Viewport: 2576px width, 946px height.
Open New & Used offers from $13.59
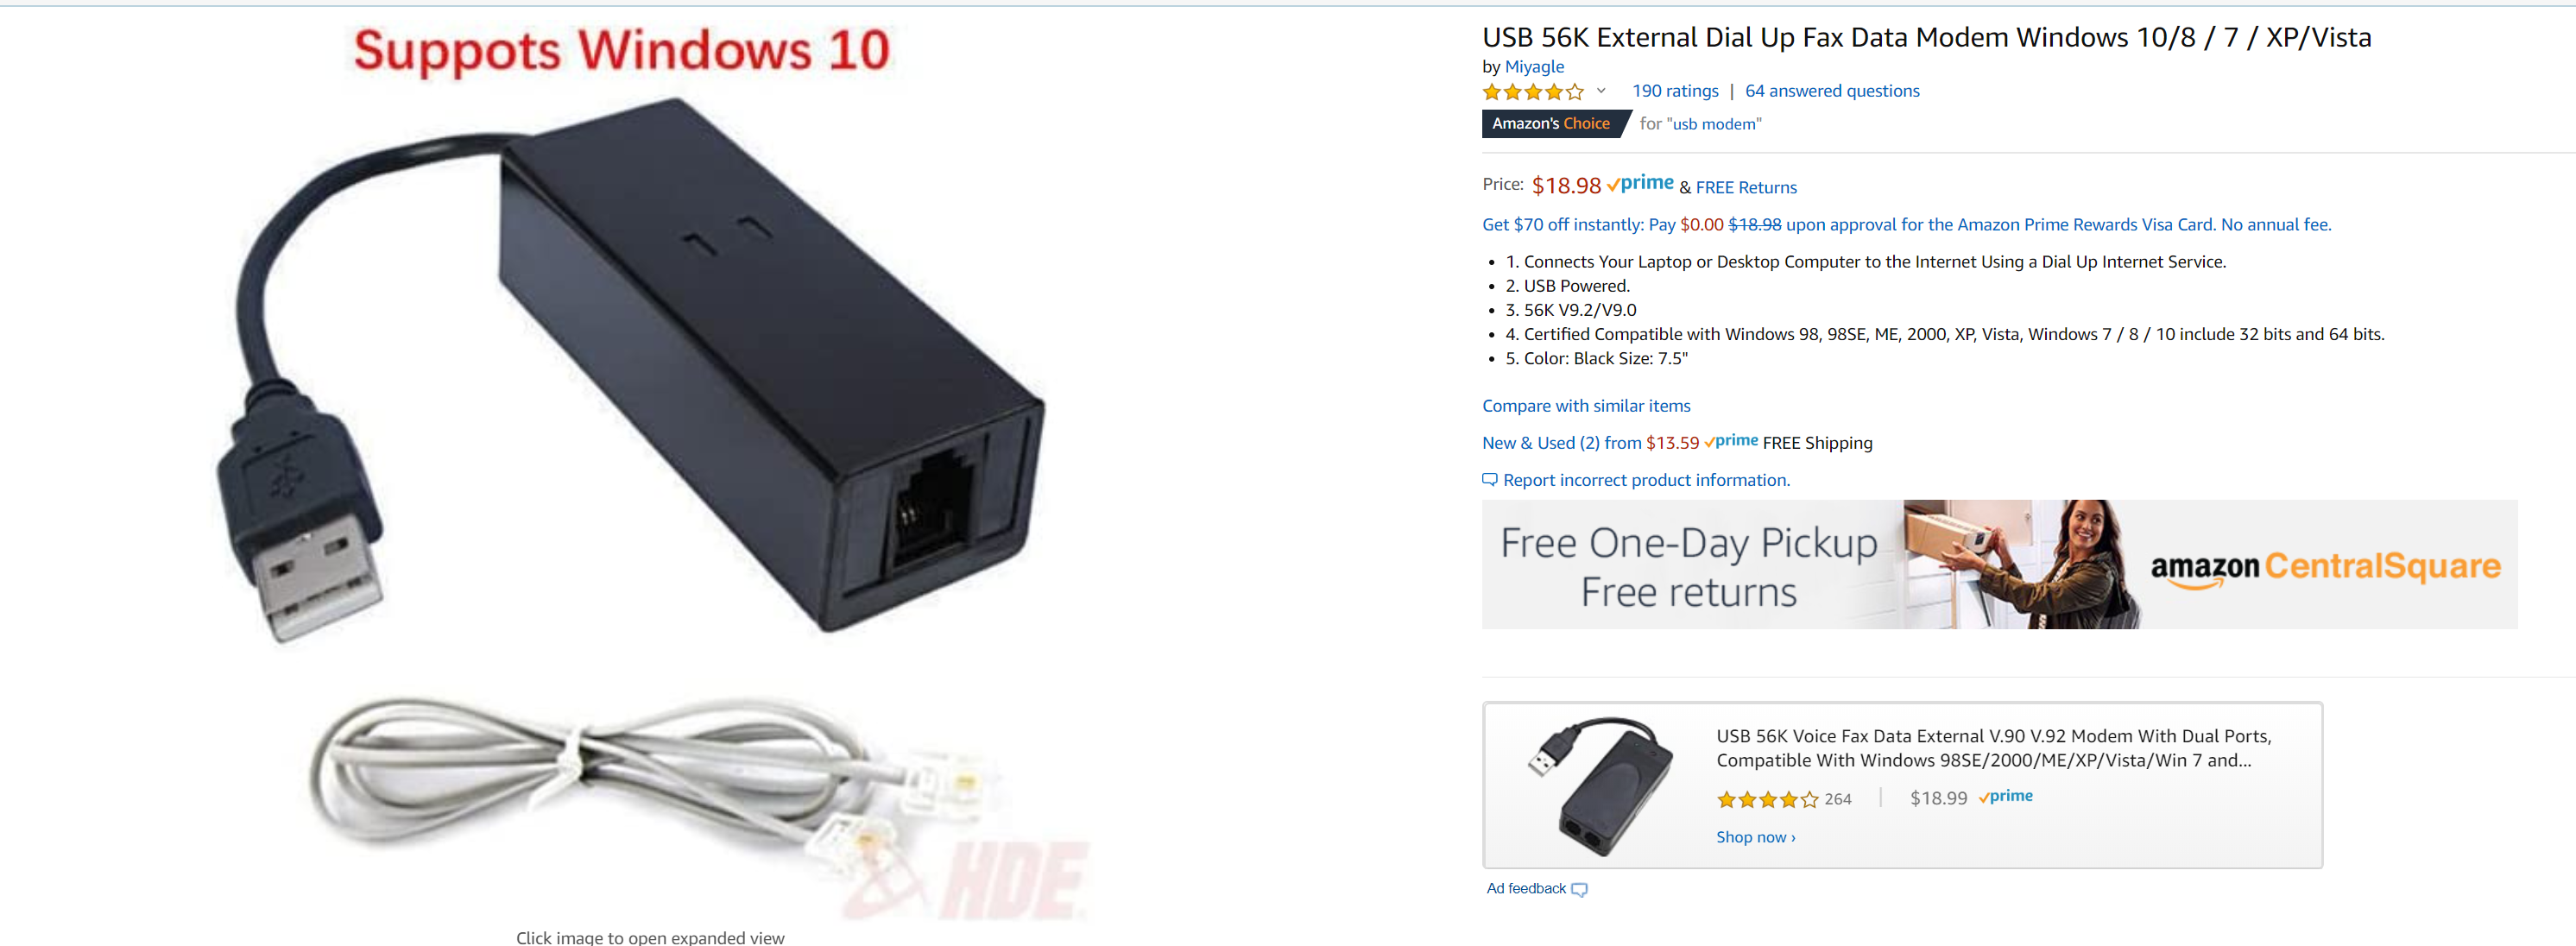[x=1590, y=443]
